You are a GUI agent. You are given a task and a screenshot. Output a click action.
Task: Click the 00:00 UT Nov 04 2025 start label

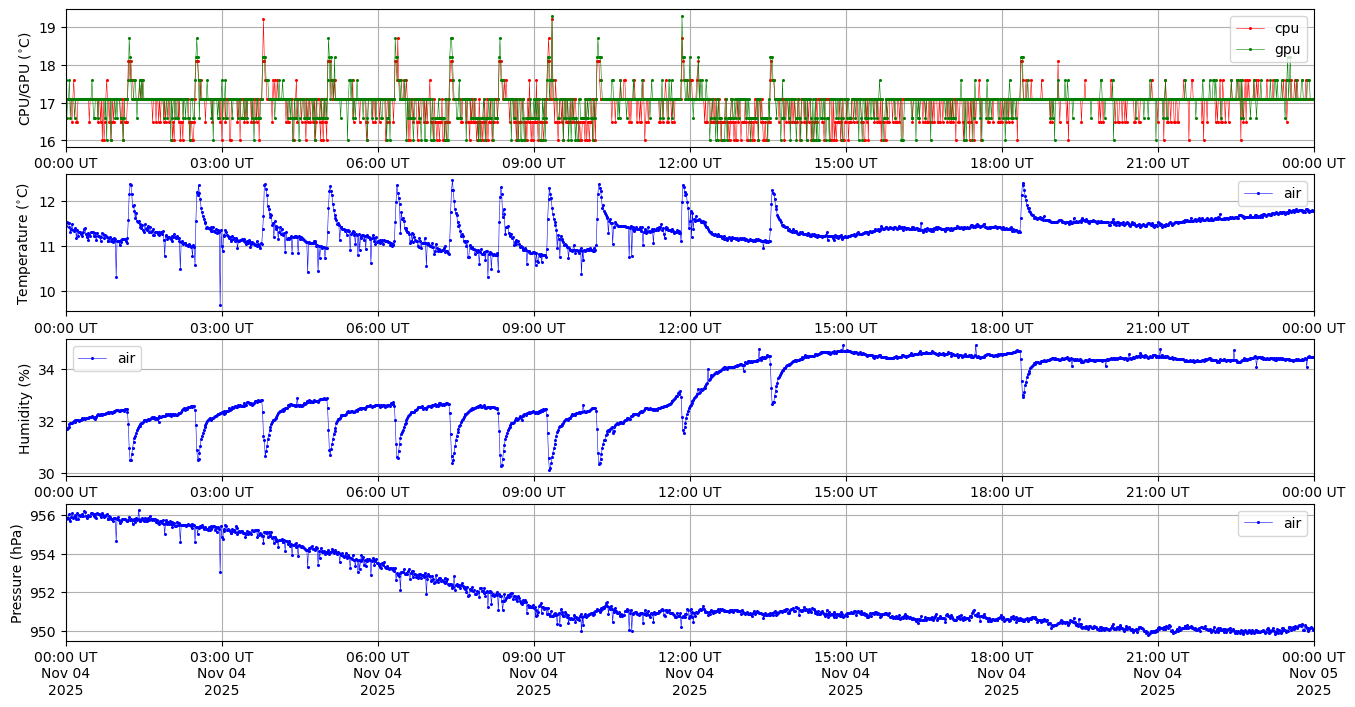(66, 674)
